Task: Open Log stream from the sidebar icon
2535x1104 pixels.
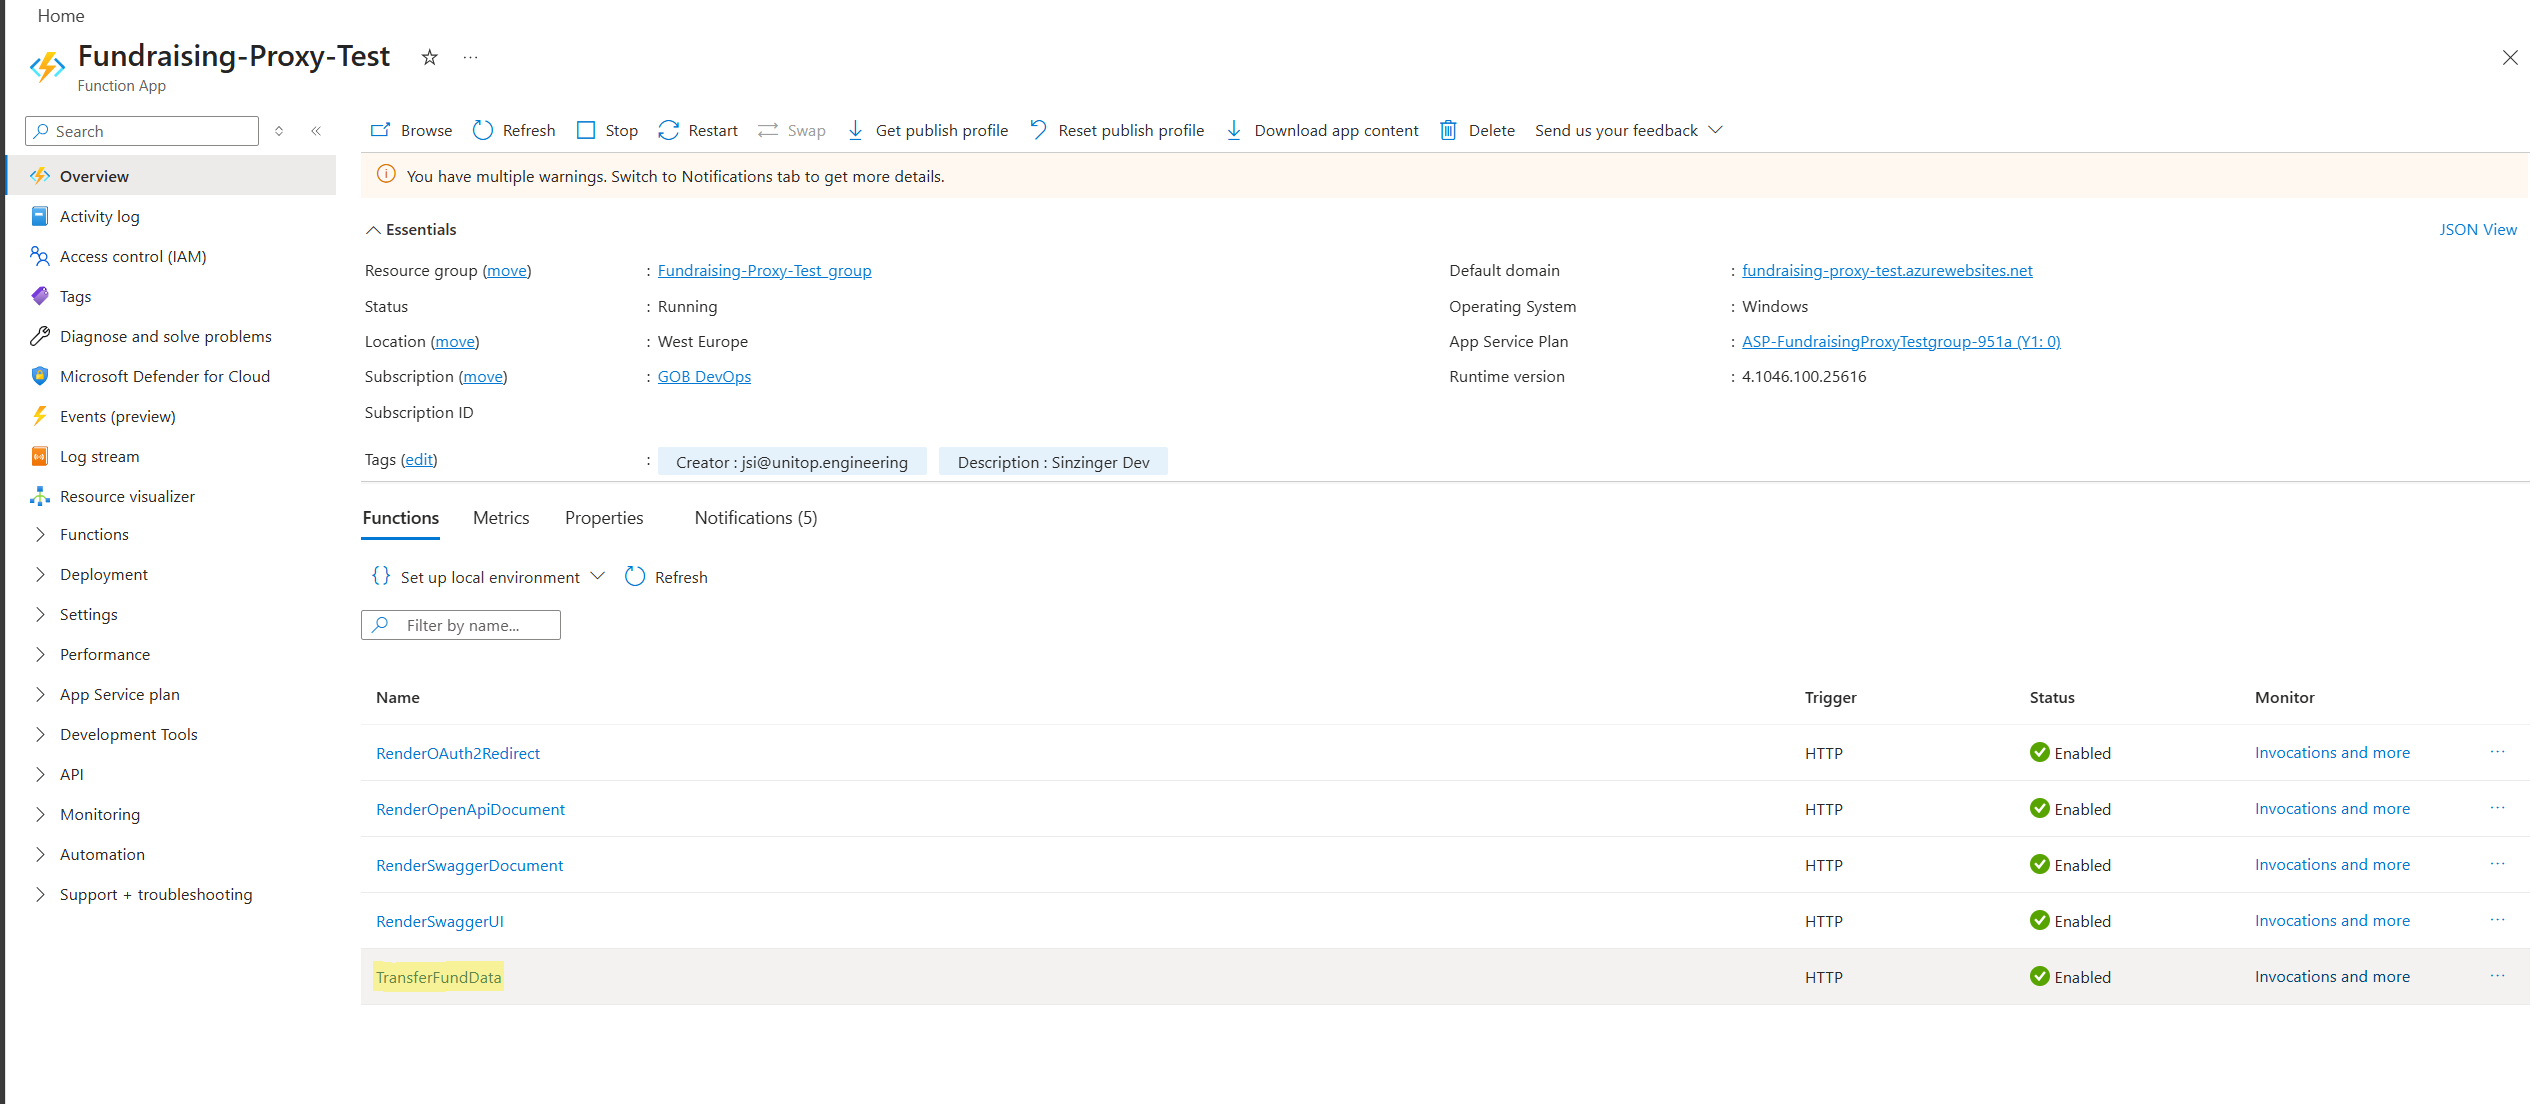Action: (x=39, y=456)
